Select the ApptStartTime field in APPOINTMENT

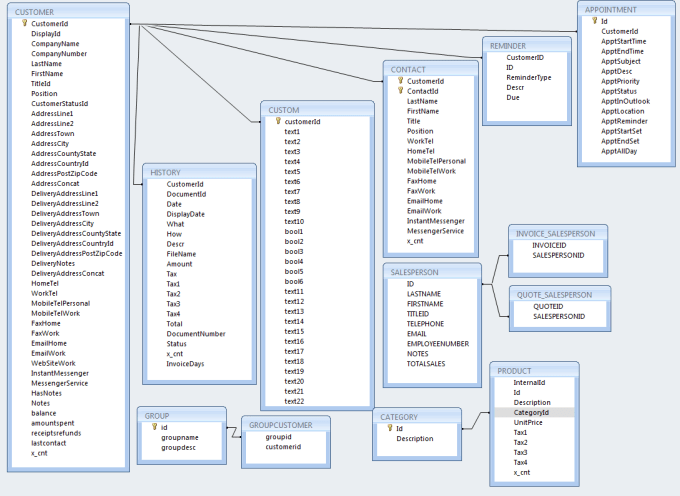coord(624,41)
